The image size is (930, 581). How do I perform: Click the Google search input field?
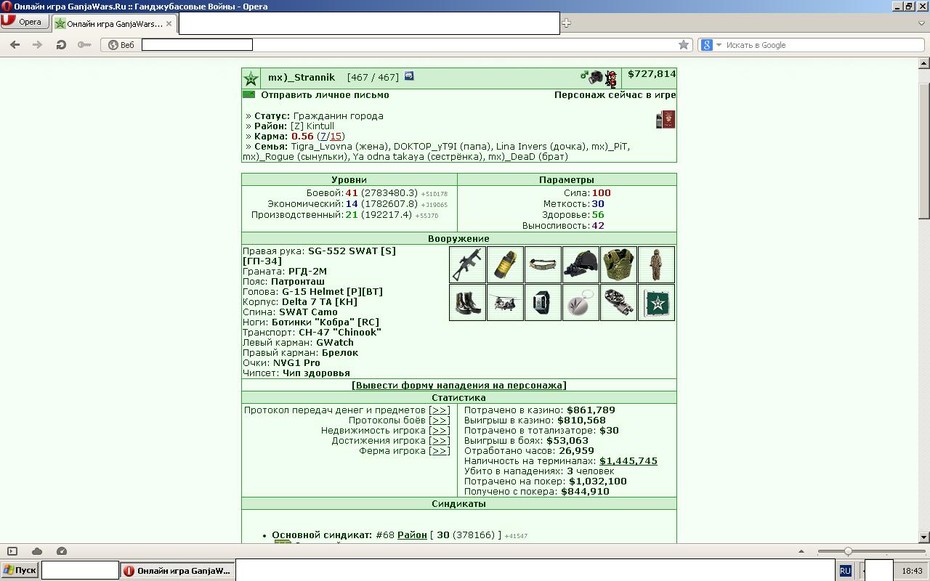[x=824, y=44]
